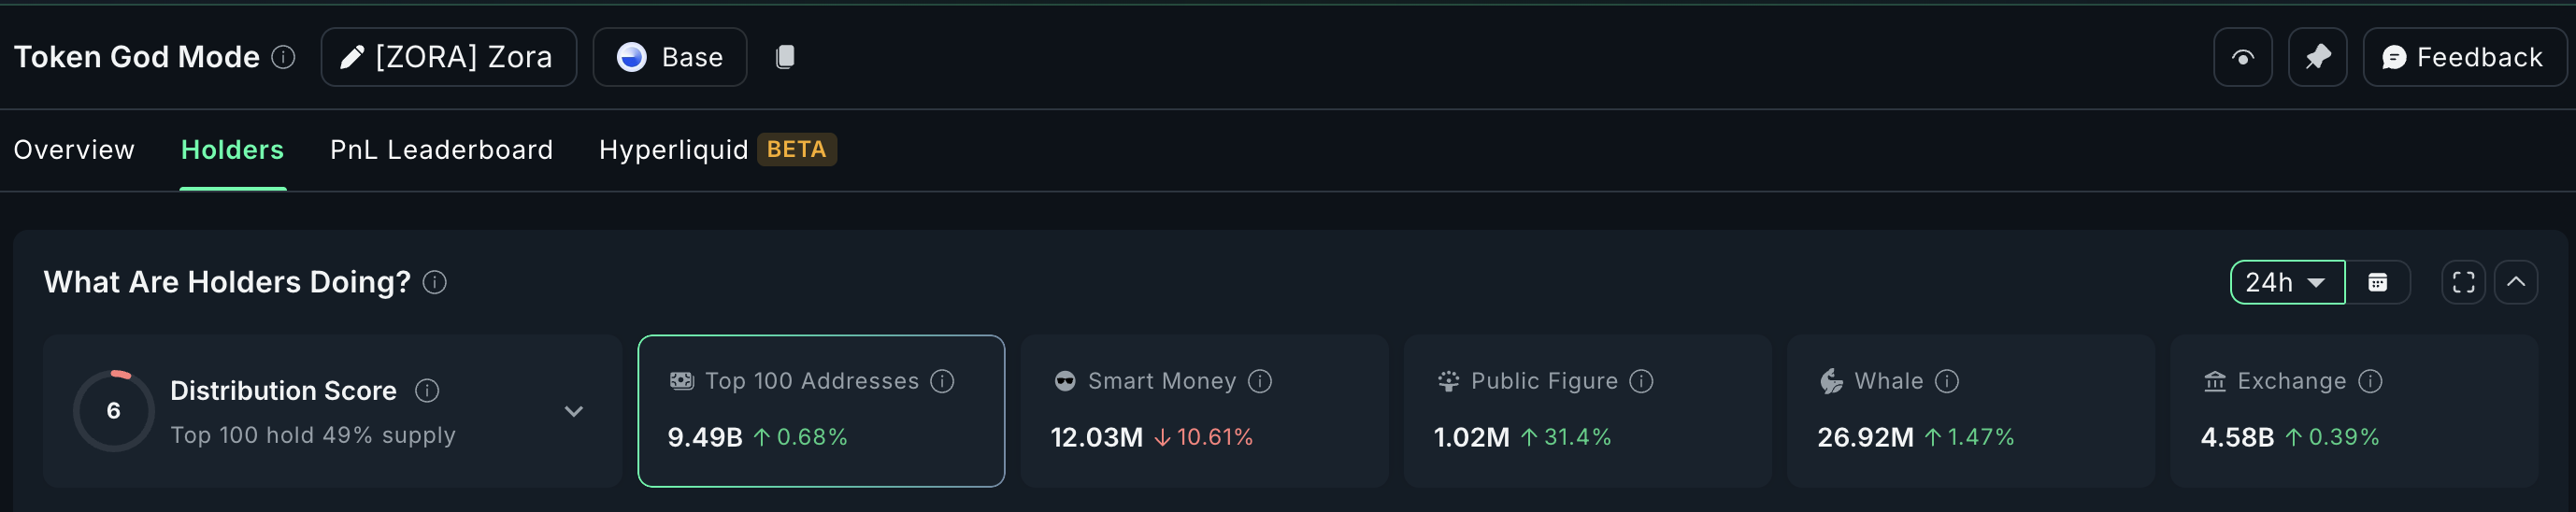
Task: Click the info icon next to Whale
Action: pyautogui.click(x=1947, y=381)
